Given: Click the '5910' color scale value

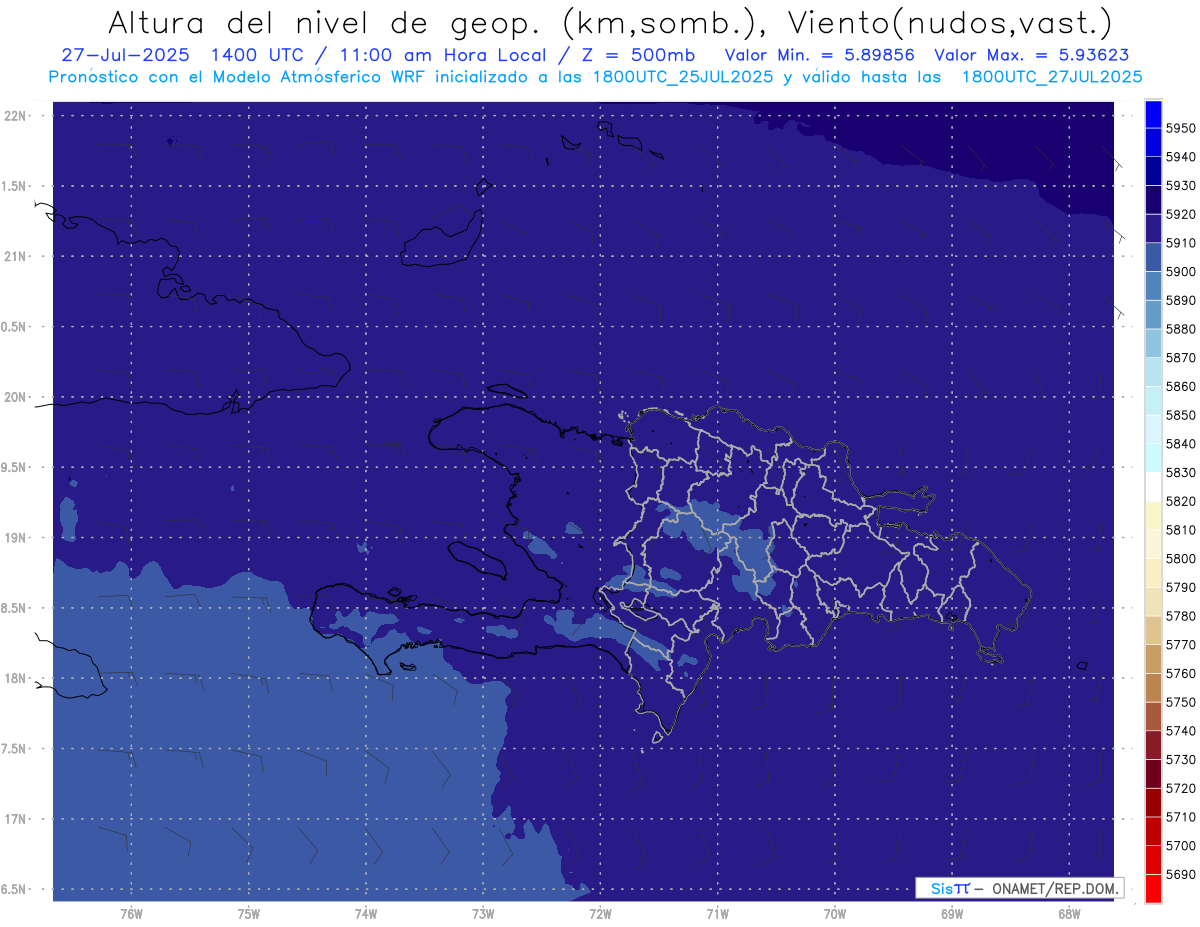Looking at the screenshot, I should pyautogui.click(x=1181, y=243).
